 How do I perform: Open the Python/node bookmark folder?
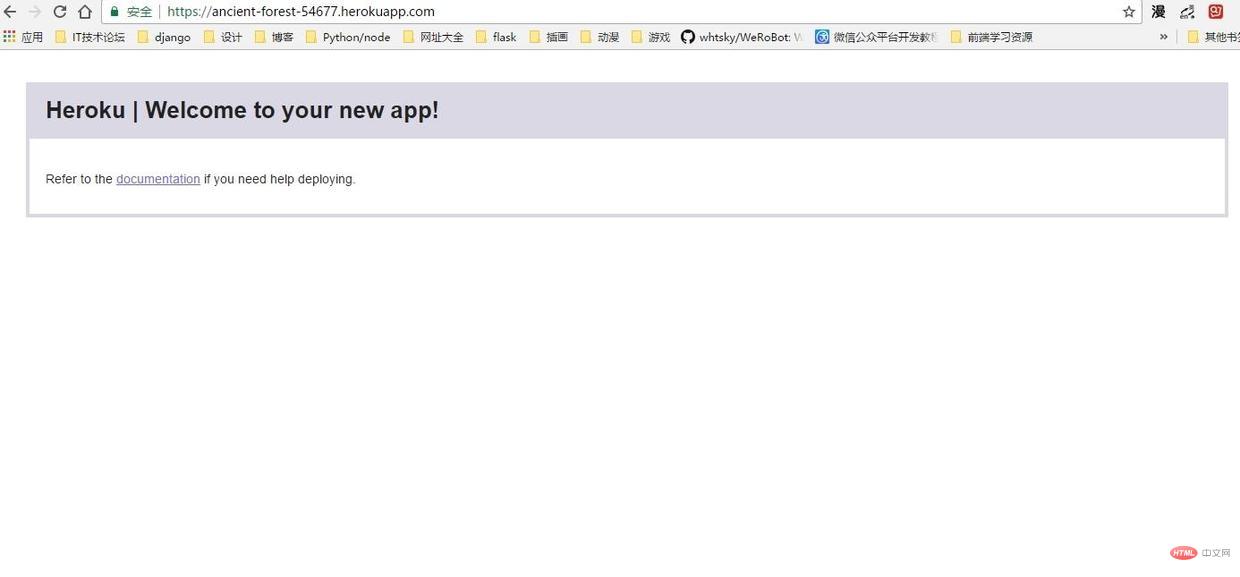tap(348, 37)
